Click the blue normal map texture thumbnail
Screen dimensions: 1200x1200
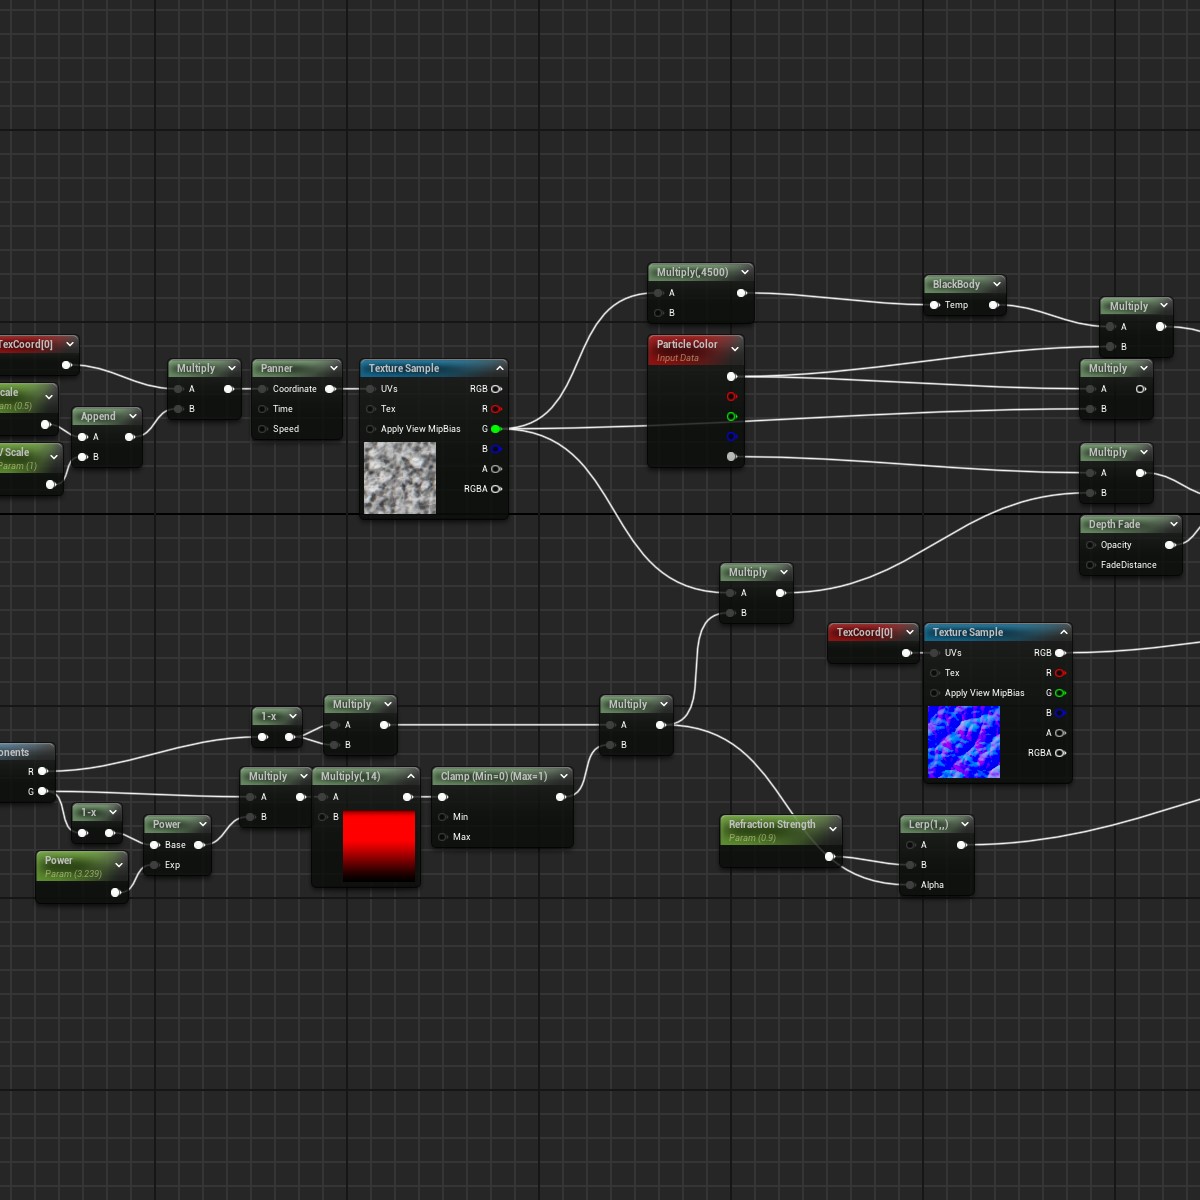click(x=963, y=742)
